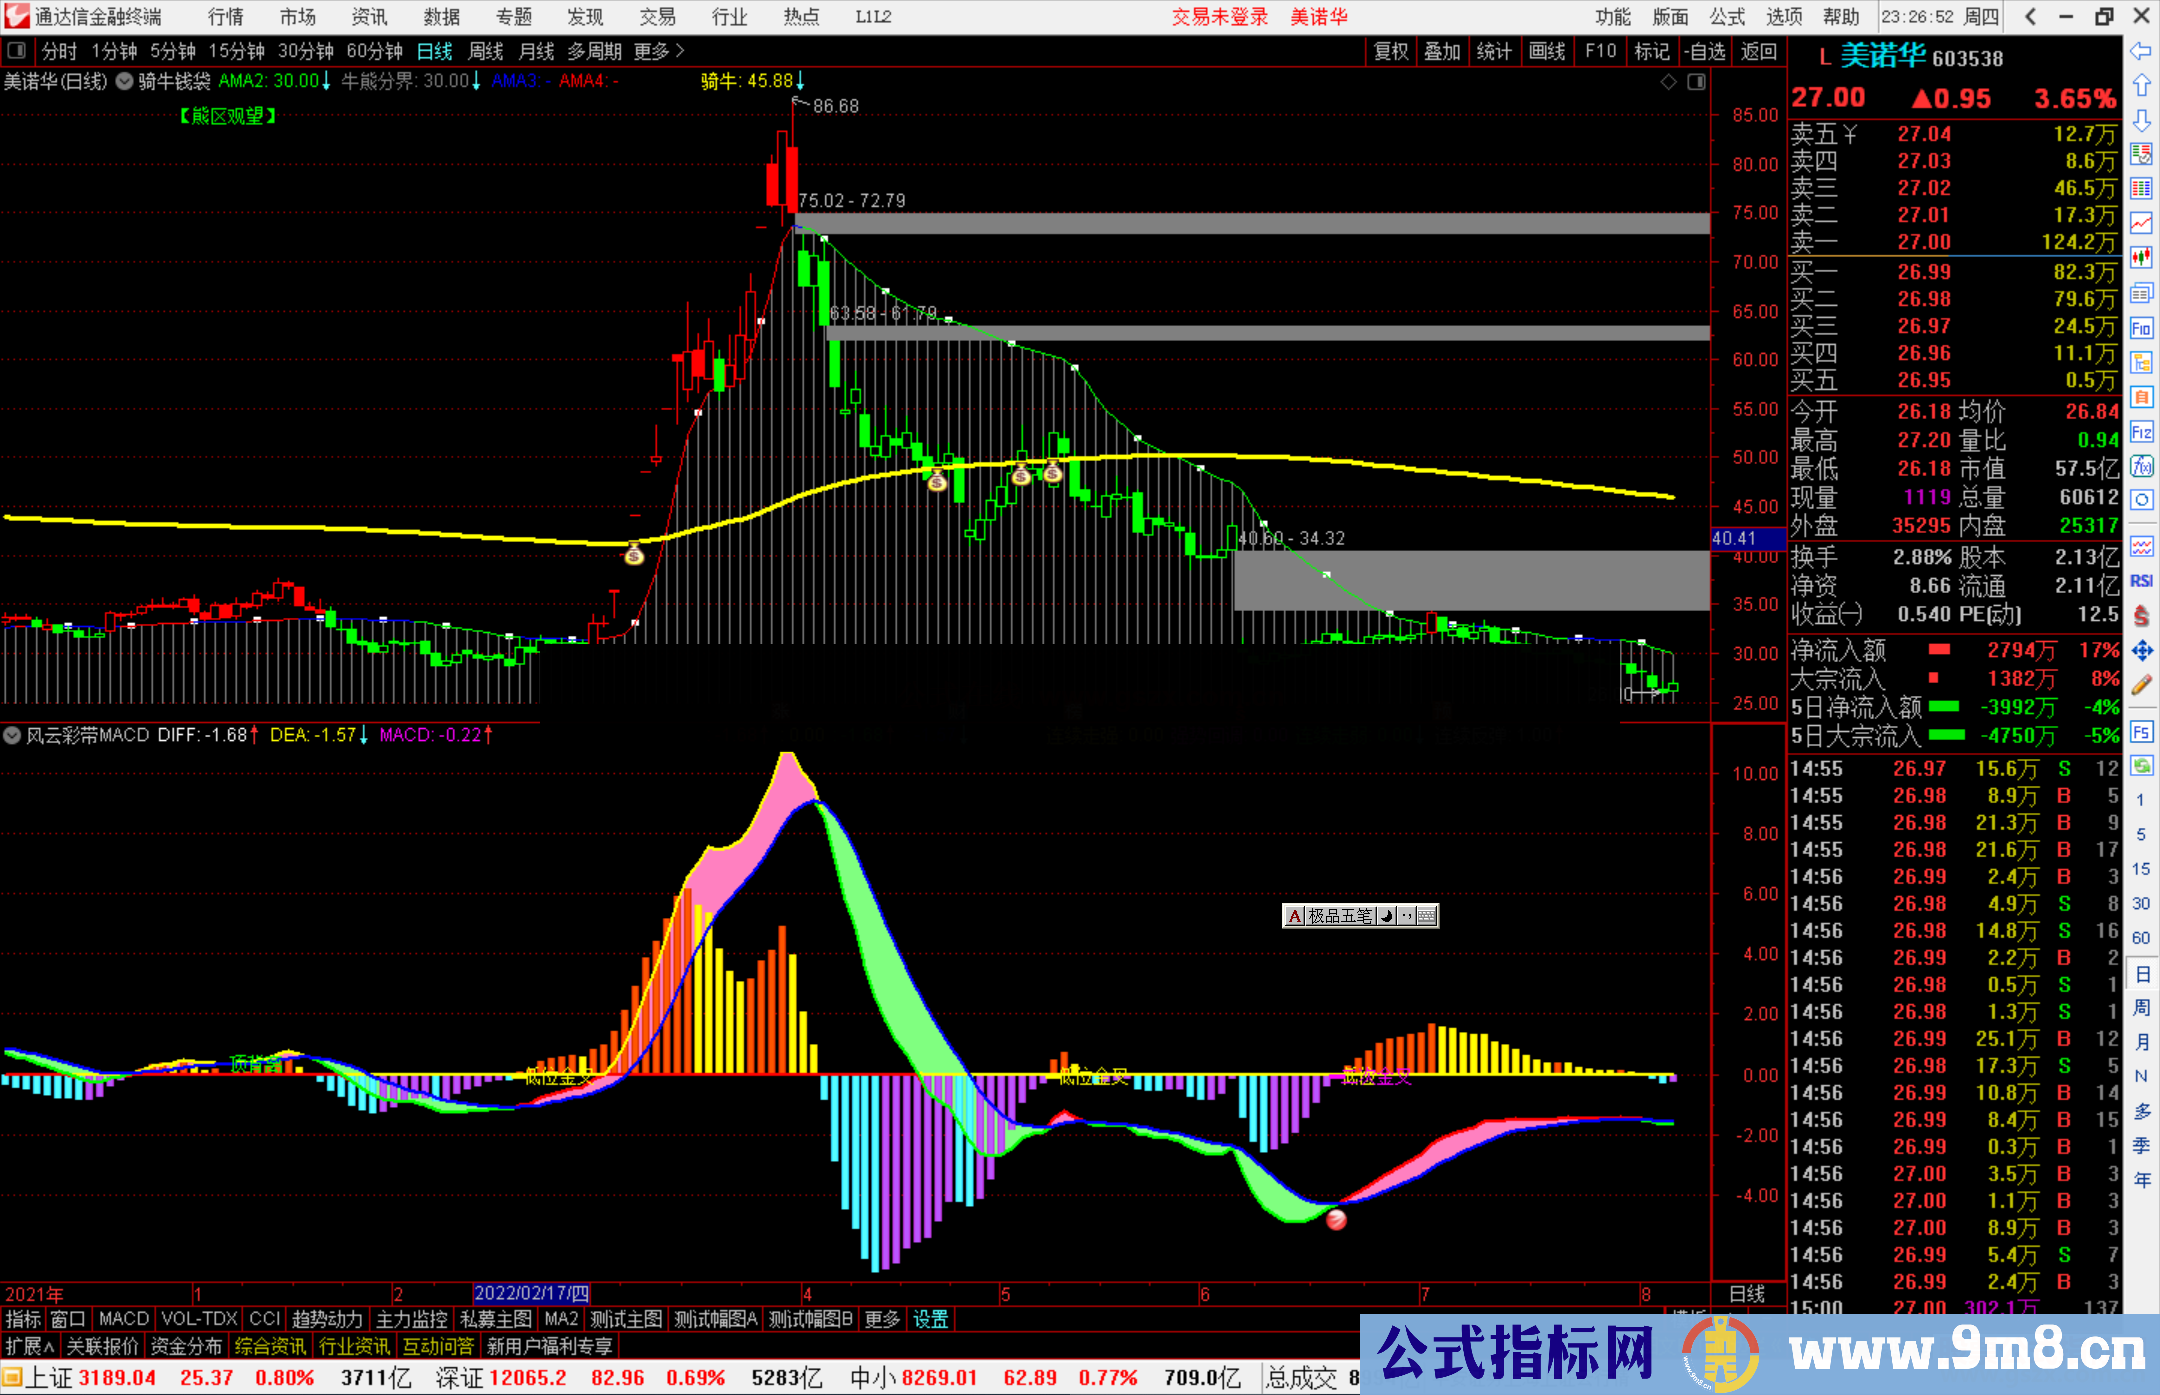Click the 2022/02/17 date marker on timeline

531,1293
